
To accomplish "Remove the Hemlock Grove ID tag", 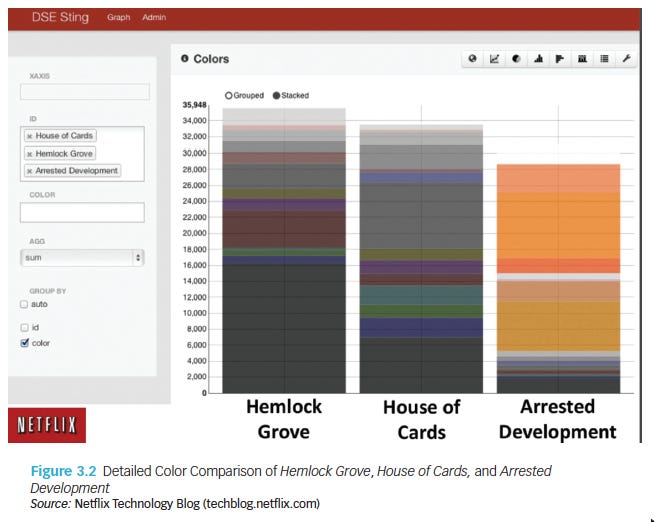I will point(29,154).
